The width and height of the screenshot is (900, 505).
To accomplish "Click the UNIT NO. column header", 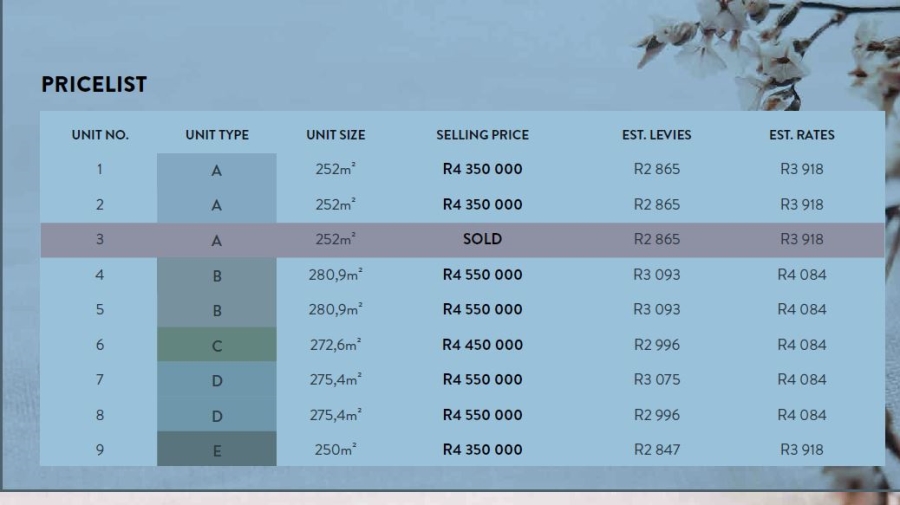I will coord(100,135).
